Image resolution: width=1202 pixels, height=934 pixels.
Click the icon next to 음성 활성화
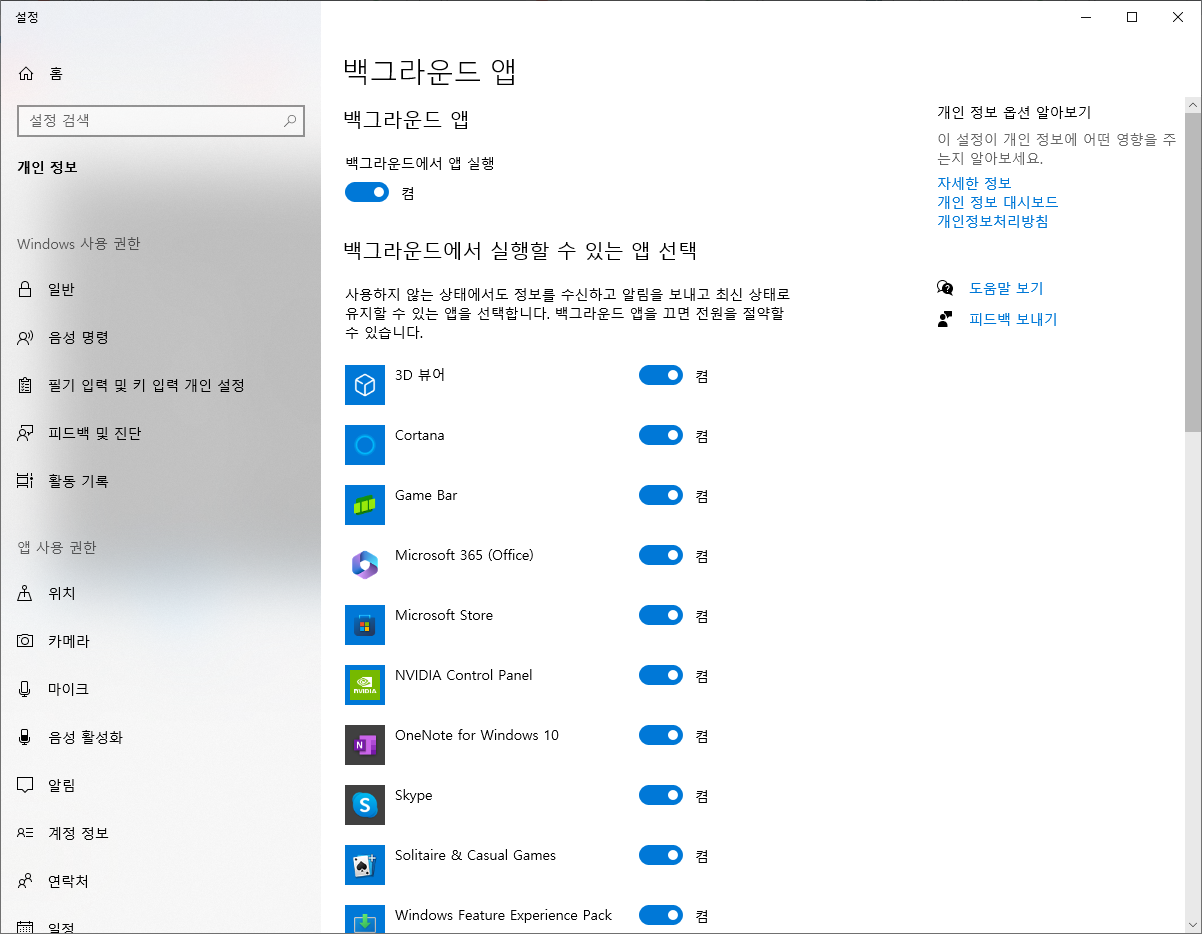(x=26, y=738)
